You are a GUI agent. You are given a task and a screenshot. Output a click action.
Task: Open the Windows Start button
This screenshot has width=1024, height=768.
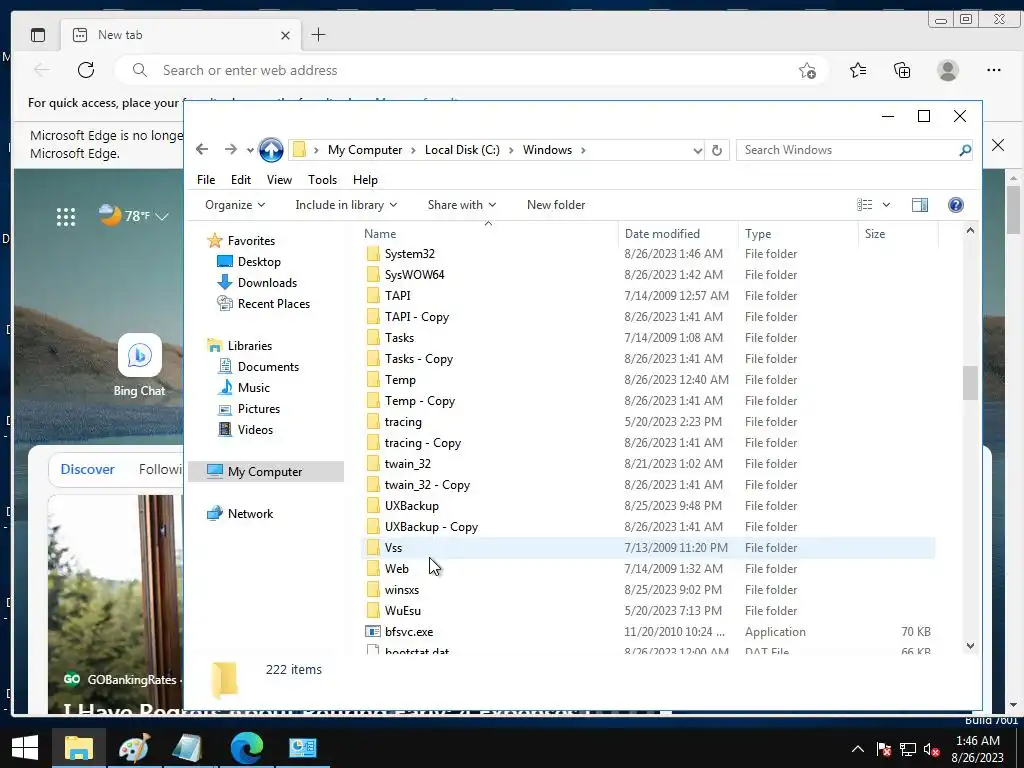(25, 747)
